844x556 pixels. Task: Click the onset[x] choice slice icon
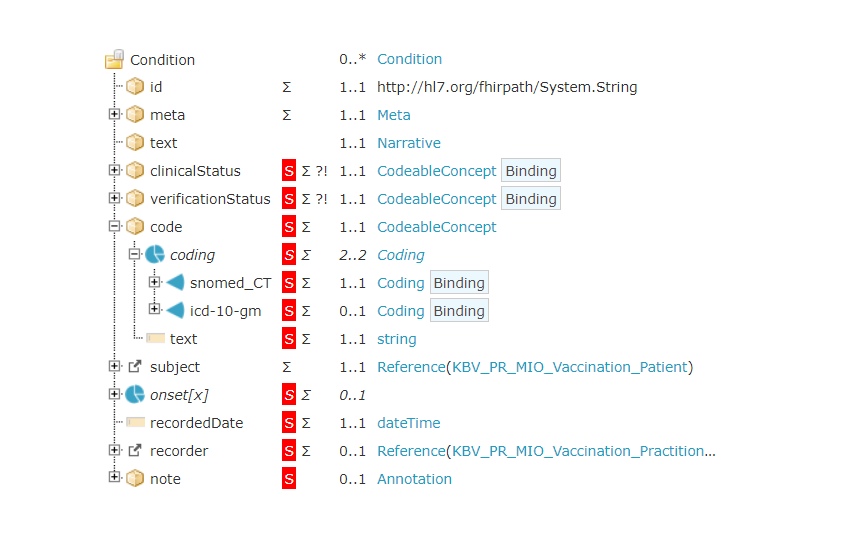pyautogui.click(x=135, y=395)
